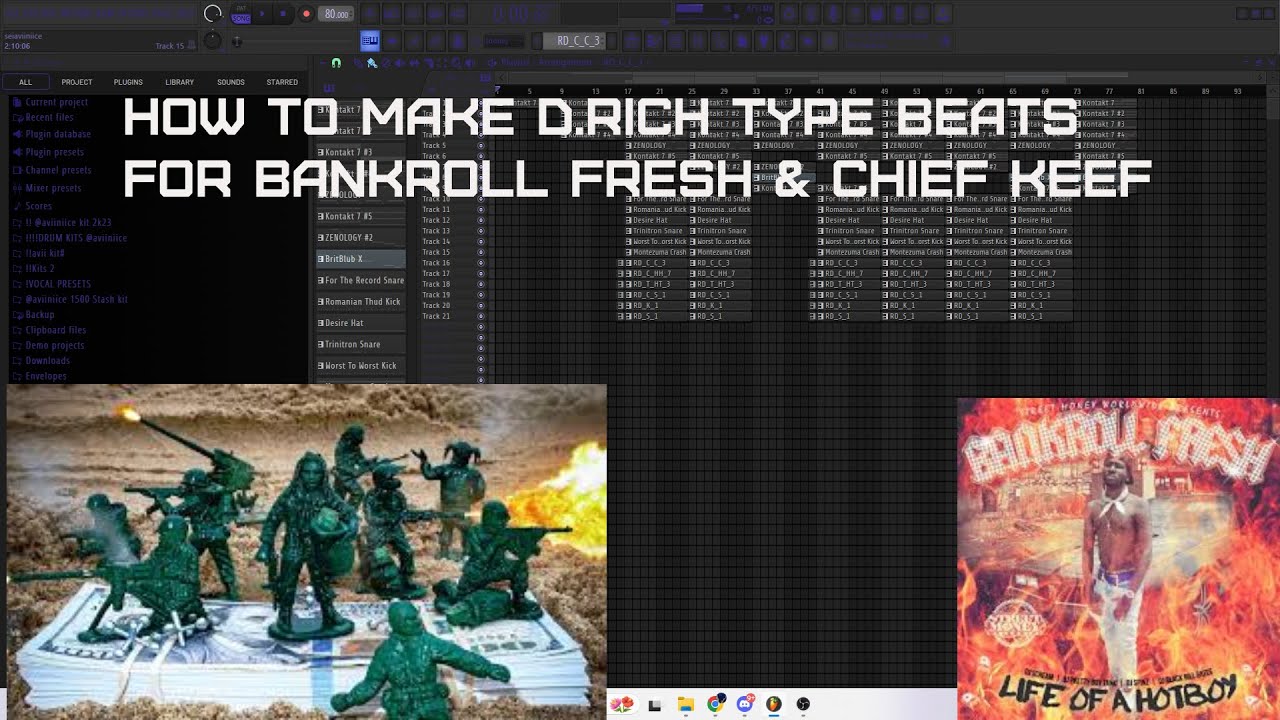Select Kontakt 7 #5 in the picker
This screenshot has width=1280, height=720.
361,216
